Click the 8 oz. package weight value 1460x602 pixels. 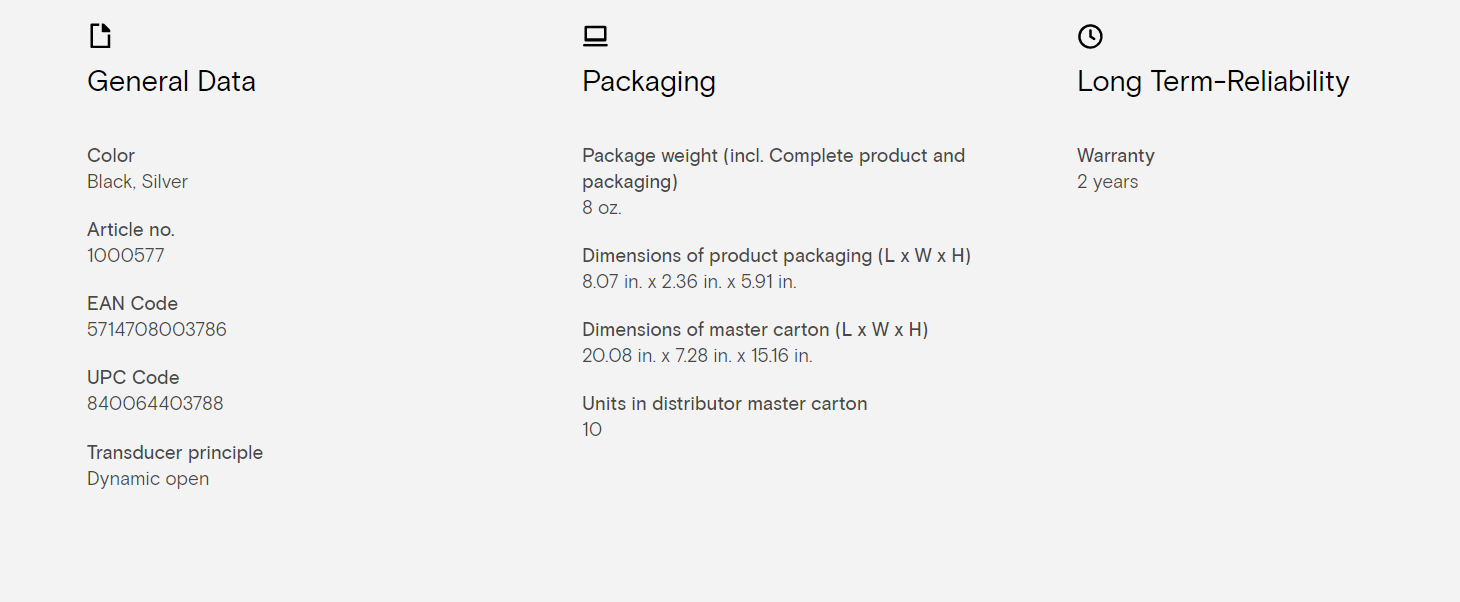[602, 208]
